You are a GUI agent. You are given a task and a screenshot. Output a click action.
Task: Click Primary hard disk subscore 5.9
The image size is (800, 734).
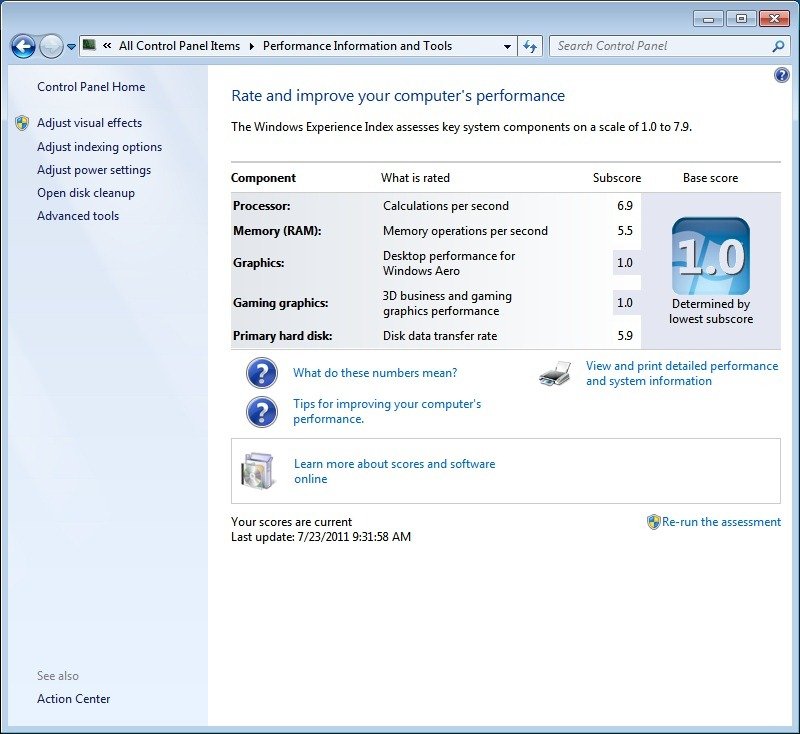tap(624, 336)
